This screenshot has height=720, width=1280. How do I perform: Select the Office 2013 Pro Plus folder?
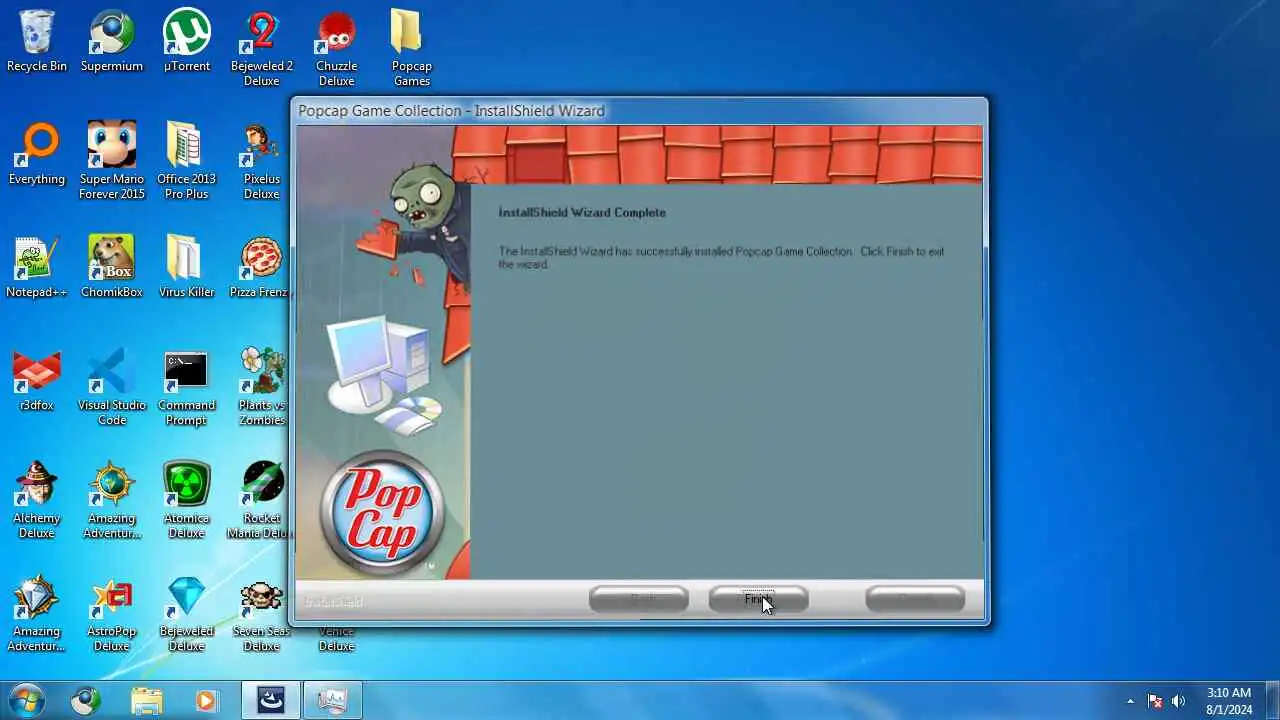187,162
